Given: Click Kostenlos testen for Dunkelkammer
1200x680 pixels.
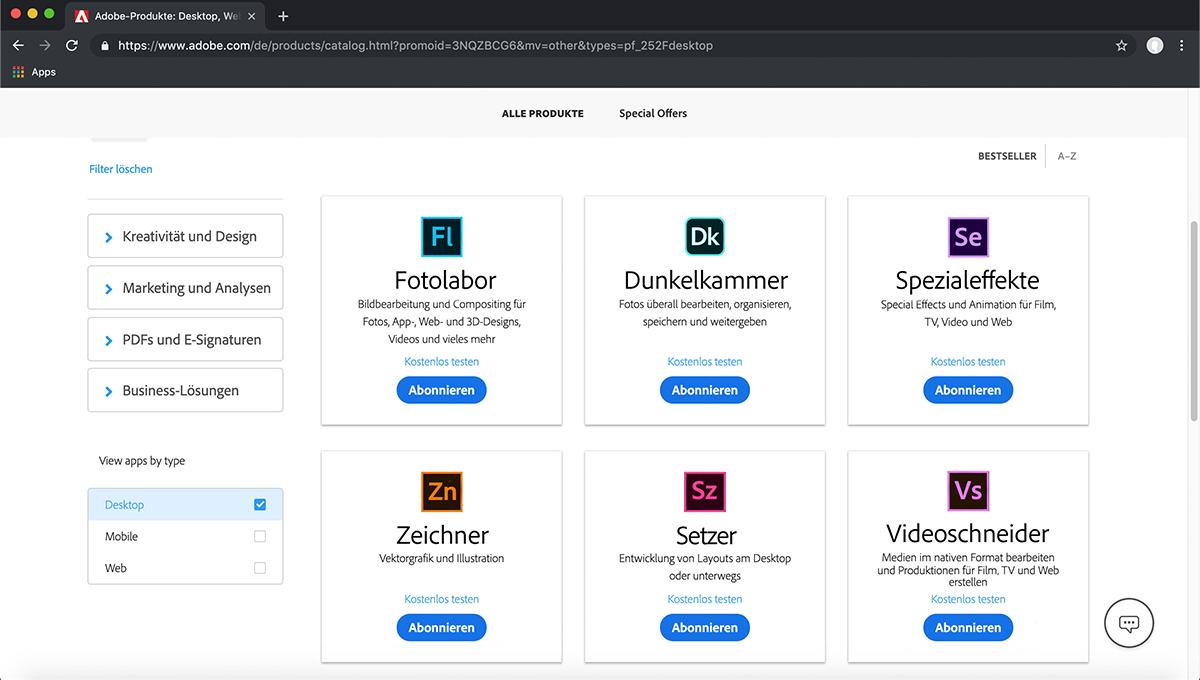Looking at the screenshot, I should pyautogui.click(x=705, y=362).
